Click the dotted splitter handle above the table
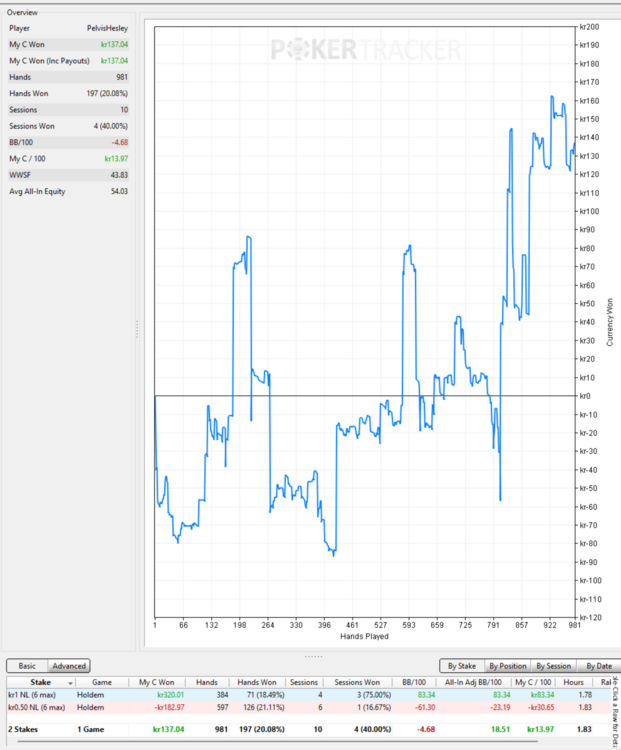This screenshot has width=621, height=750. 313,656
